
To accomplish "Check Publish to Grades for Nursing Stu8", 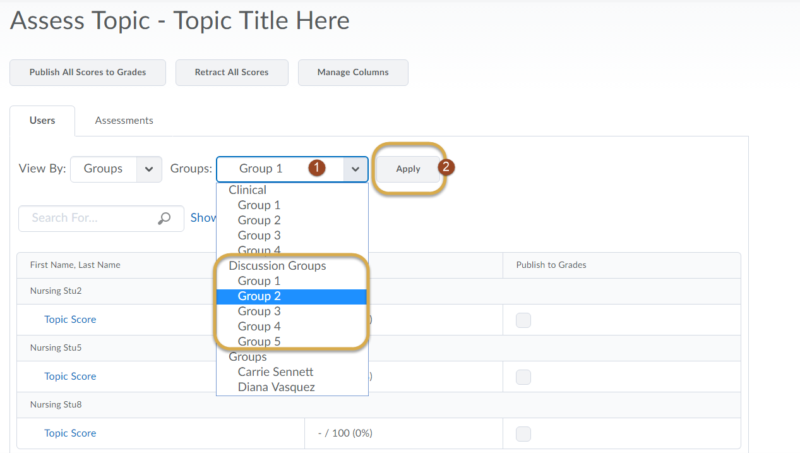I will point(523,434).
